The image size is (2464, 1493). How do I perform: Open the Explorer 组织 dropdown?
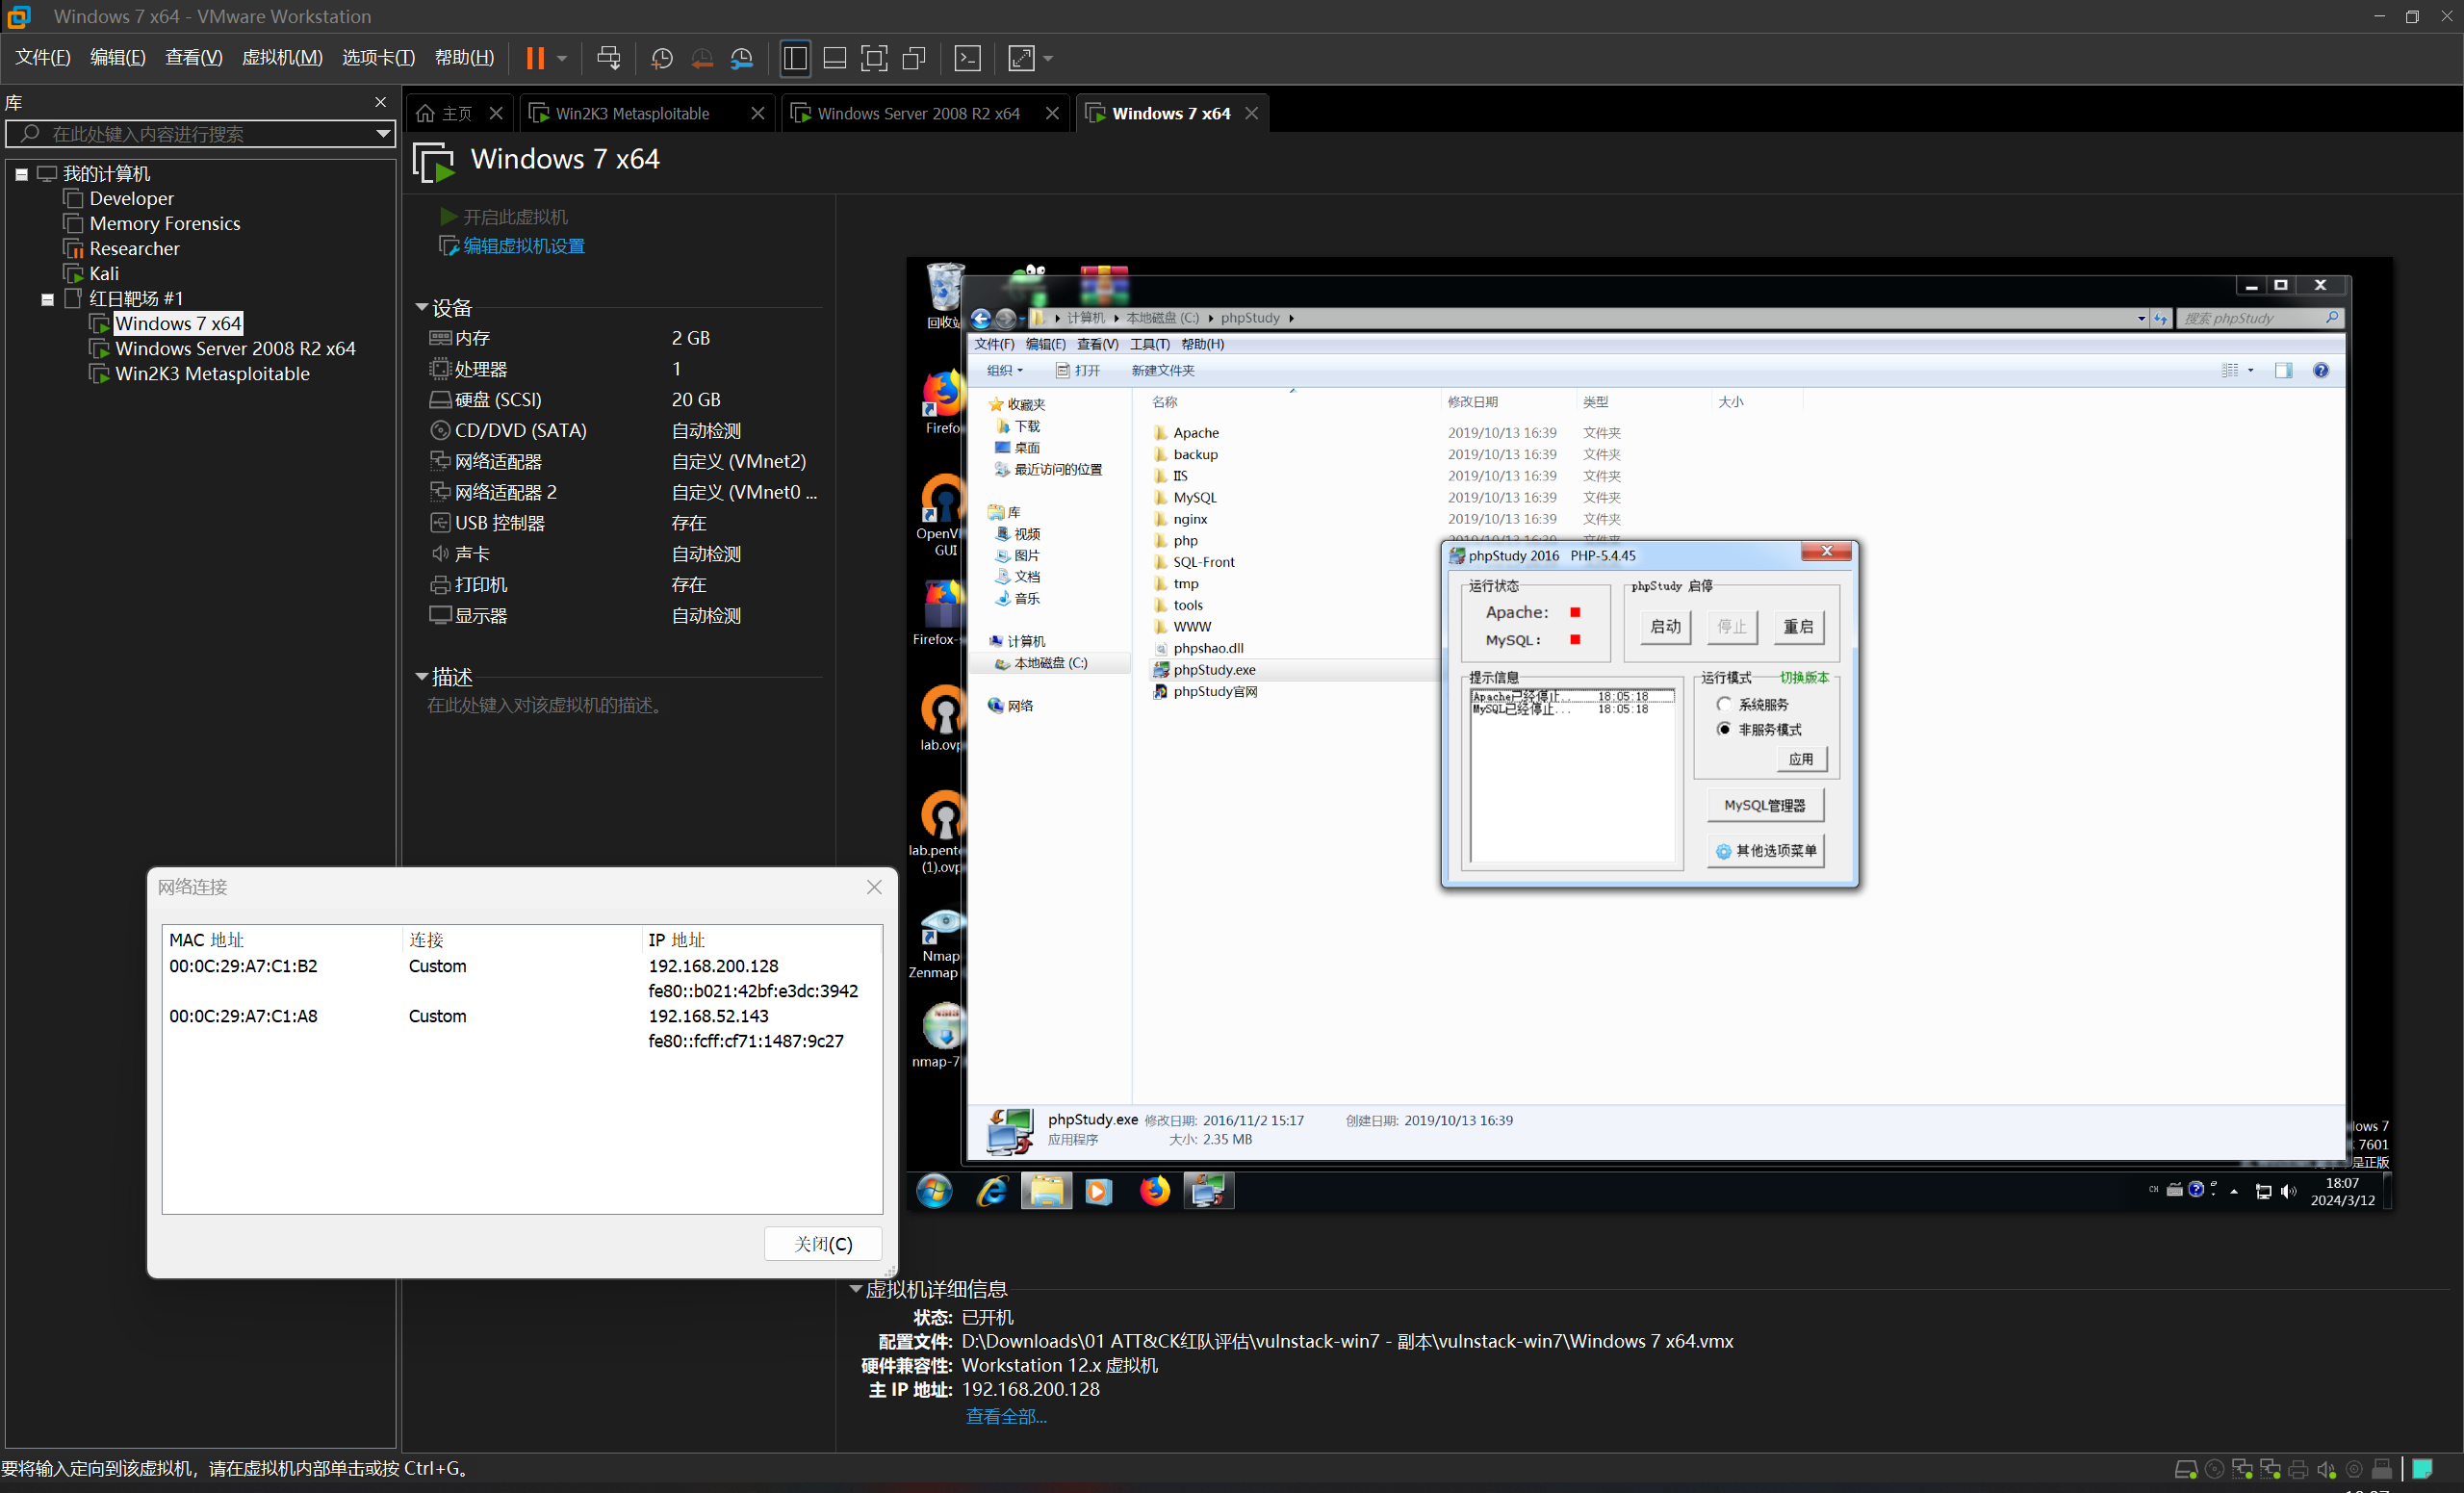tap(1004, 370)
